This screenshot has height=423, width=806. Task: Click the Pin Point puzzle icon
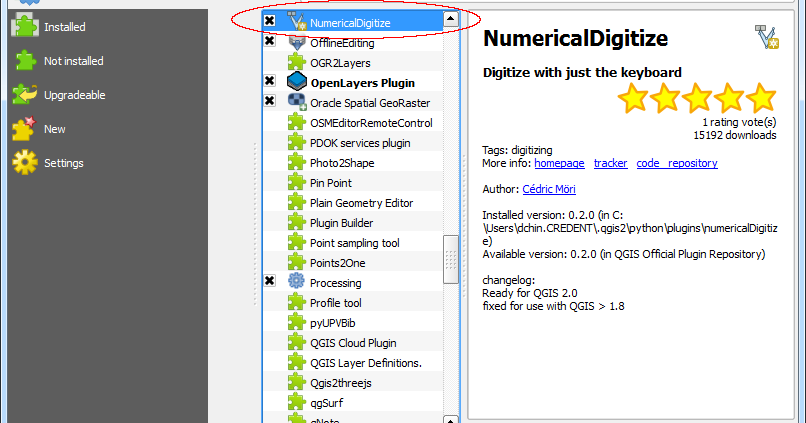click(x=297, y=182)
